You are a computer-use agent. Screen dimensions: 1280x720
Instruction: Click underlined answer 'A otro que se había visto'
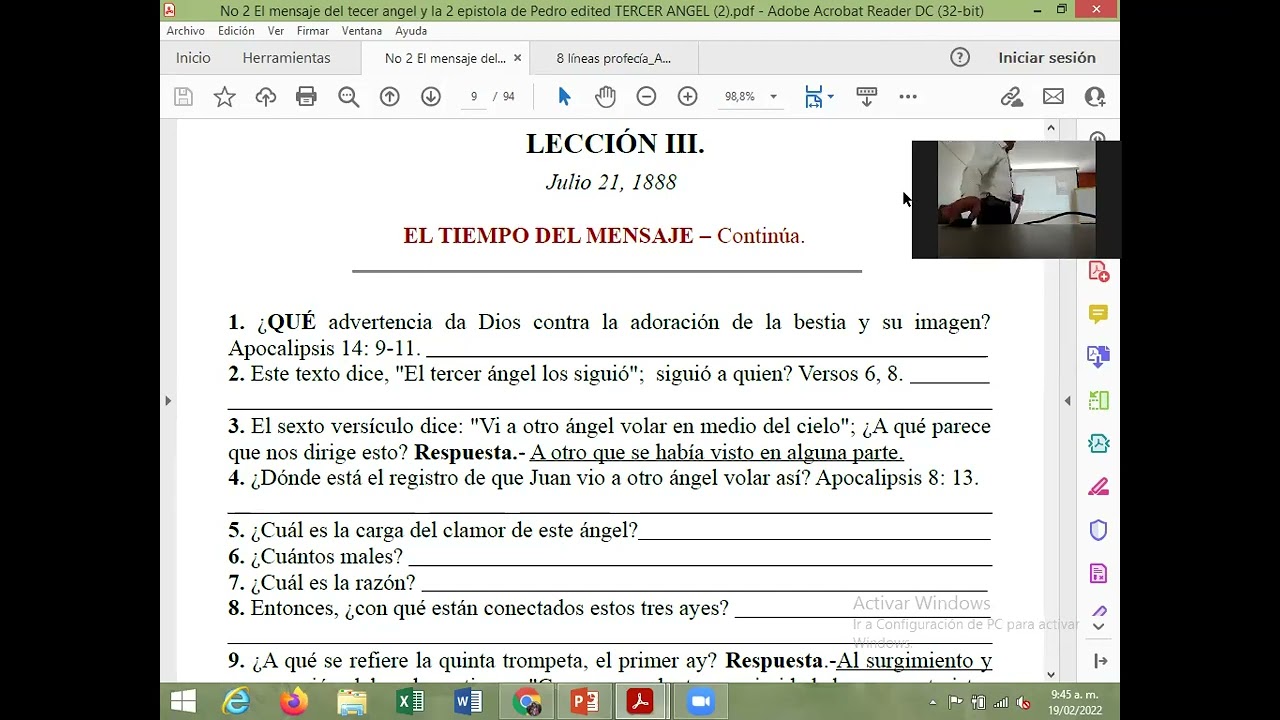click(716, 452)
